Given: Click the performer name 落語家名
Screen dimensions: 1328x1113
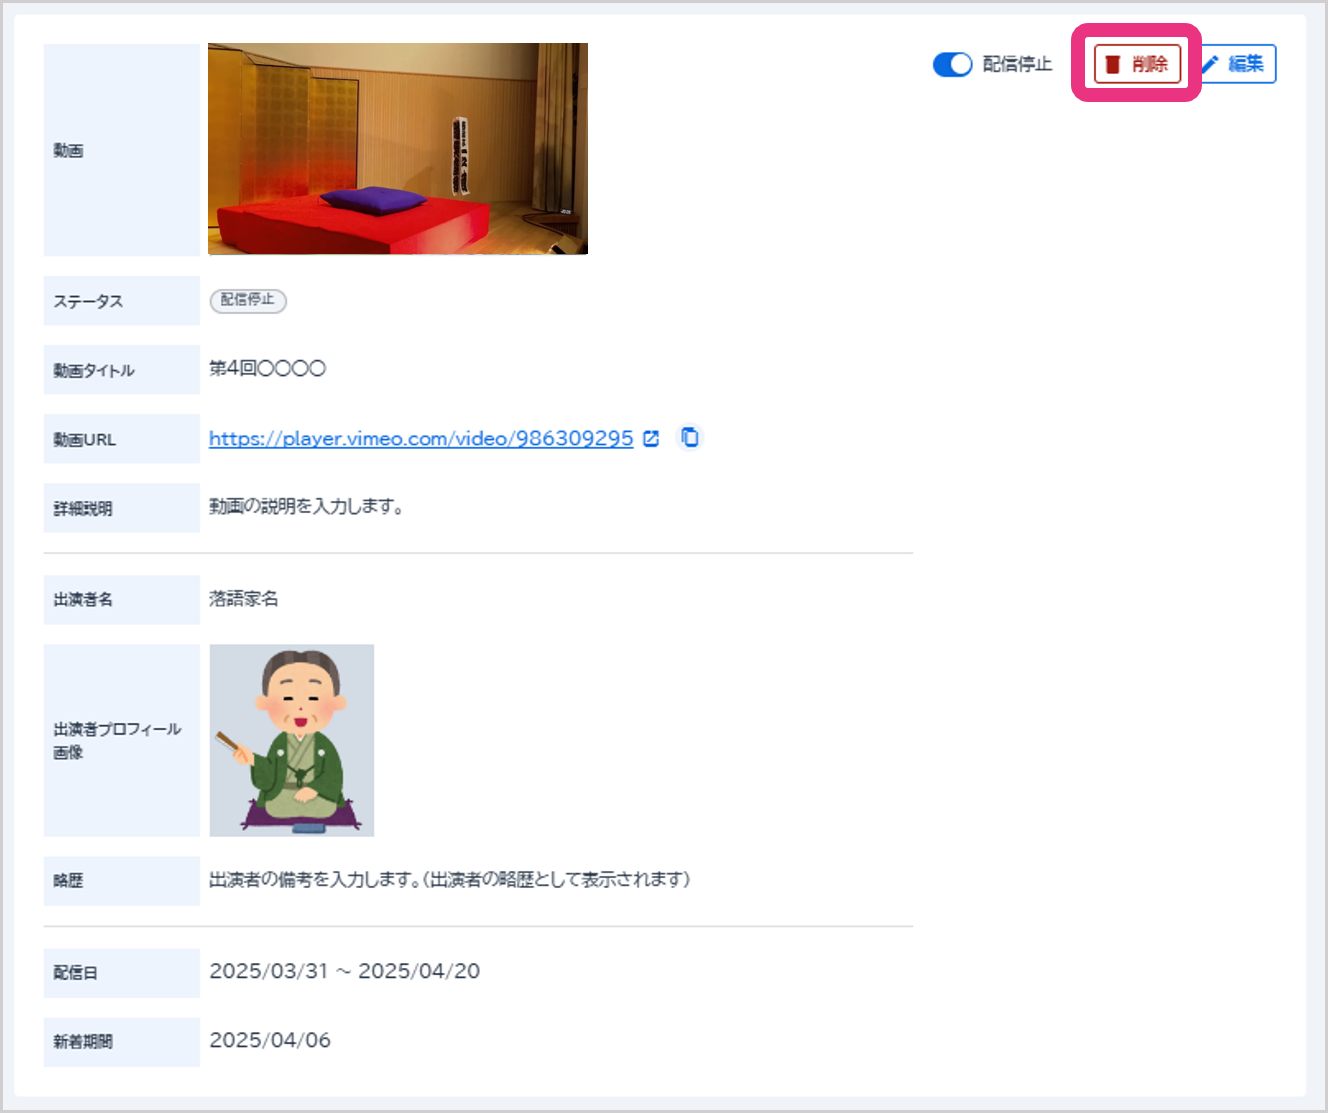Looking at the screenshot, I should 243,599.
